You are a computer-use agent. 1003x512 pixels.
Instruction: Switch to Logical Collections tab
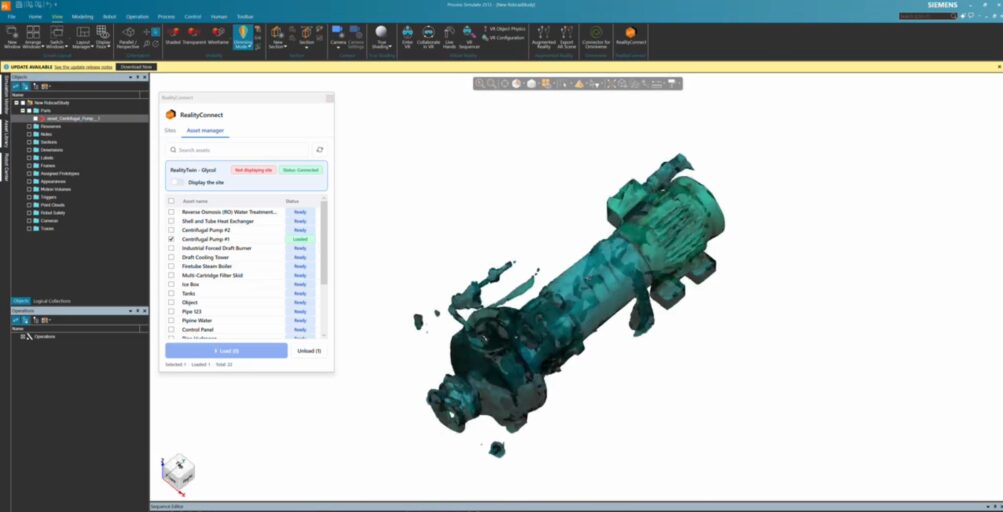[52, 301]
